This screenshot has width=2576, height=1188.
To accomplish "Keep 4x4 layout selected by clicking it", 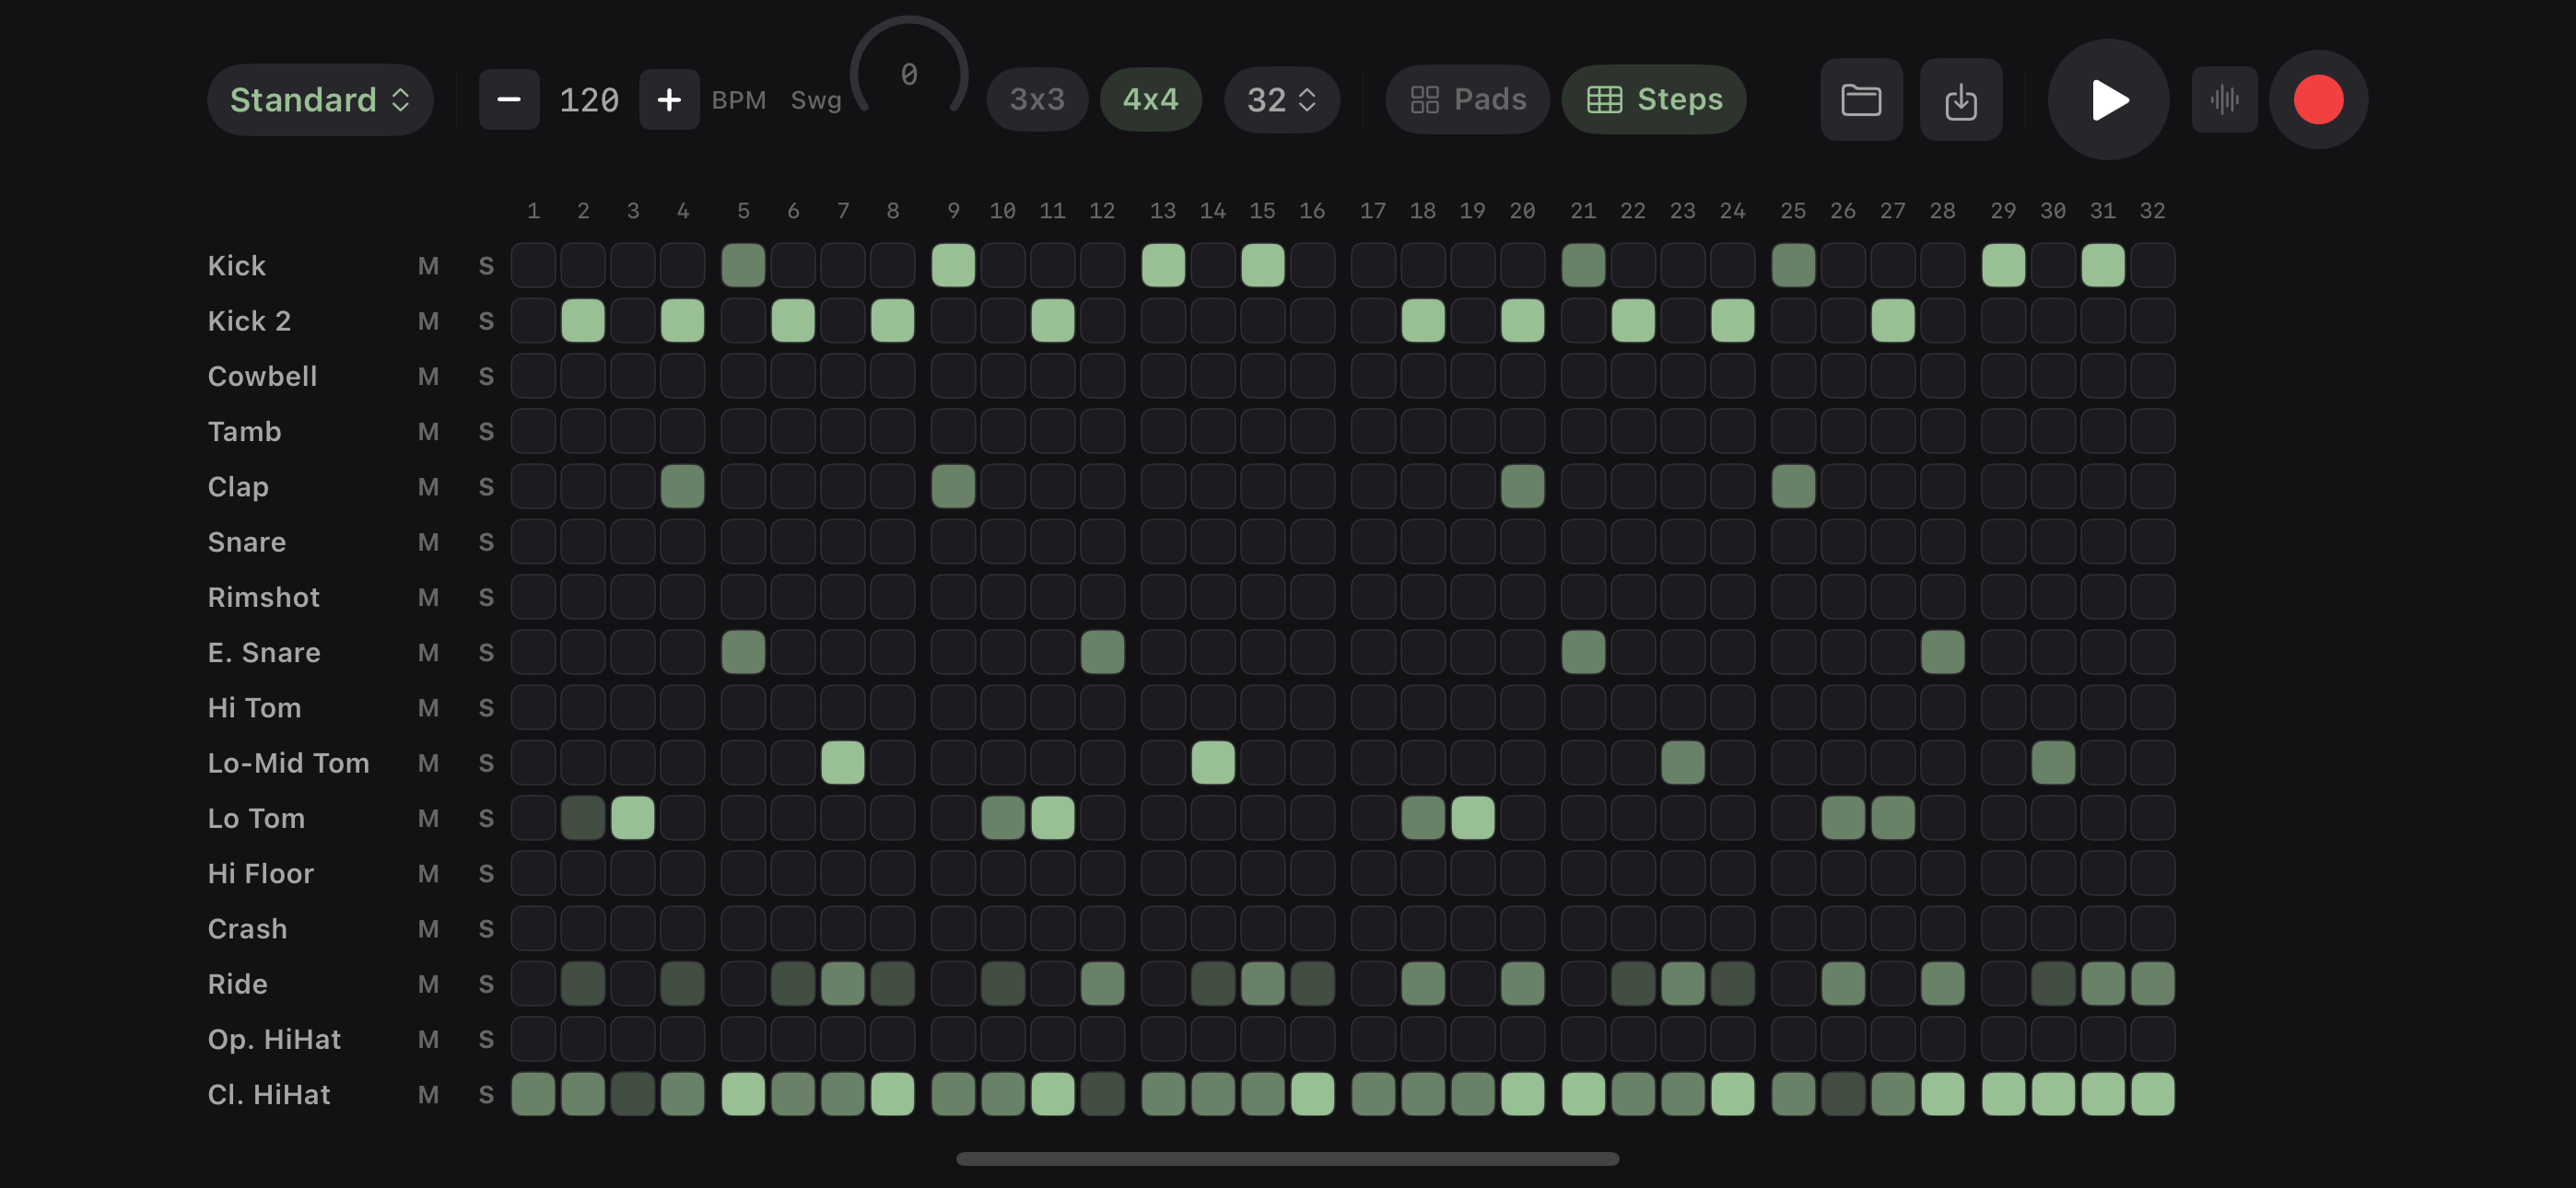I will (1151, 99).
